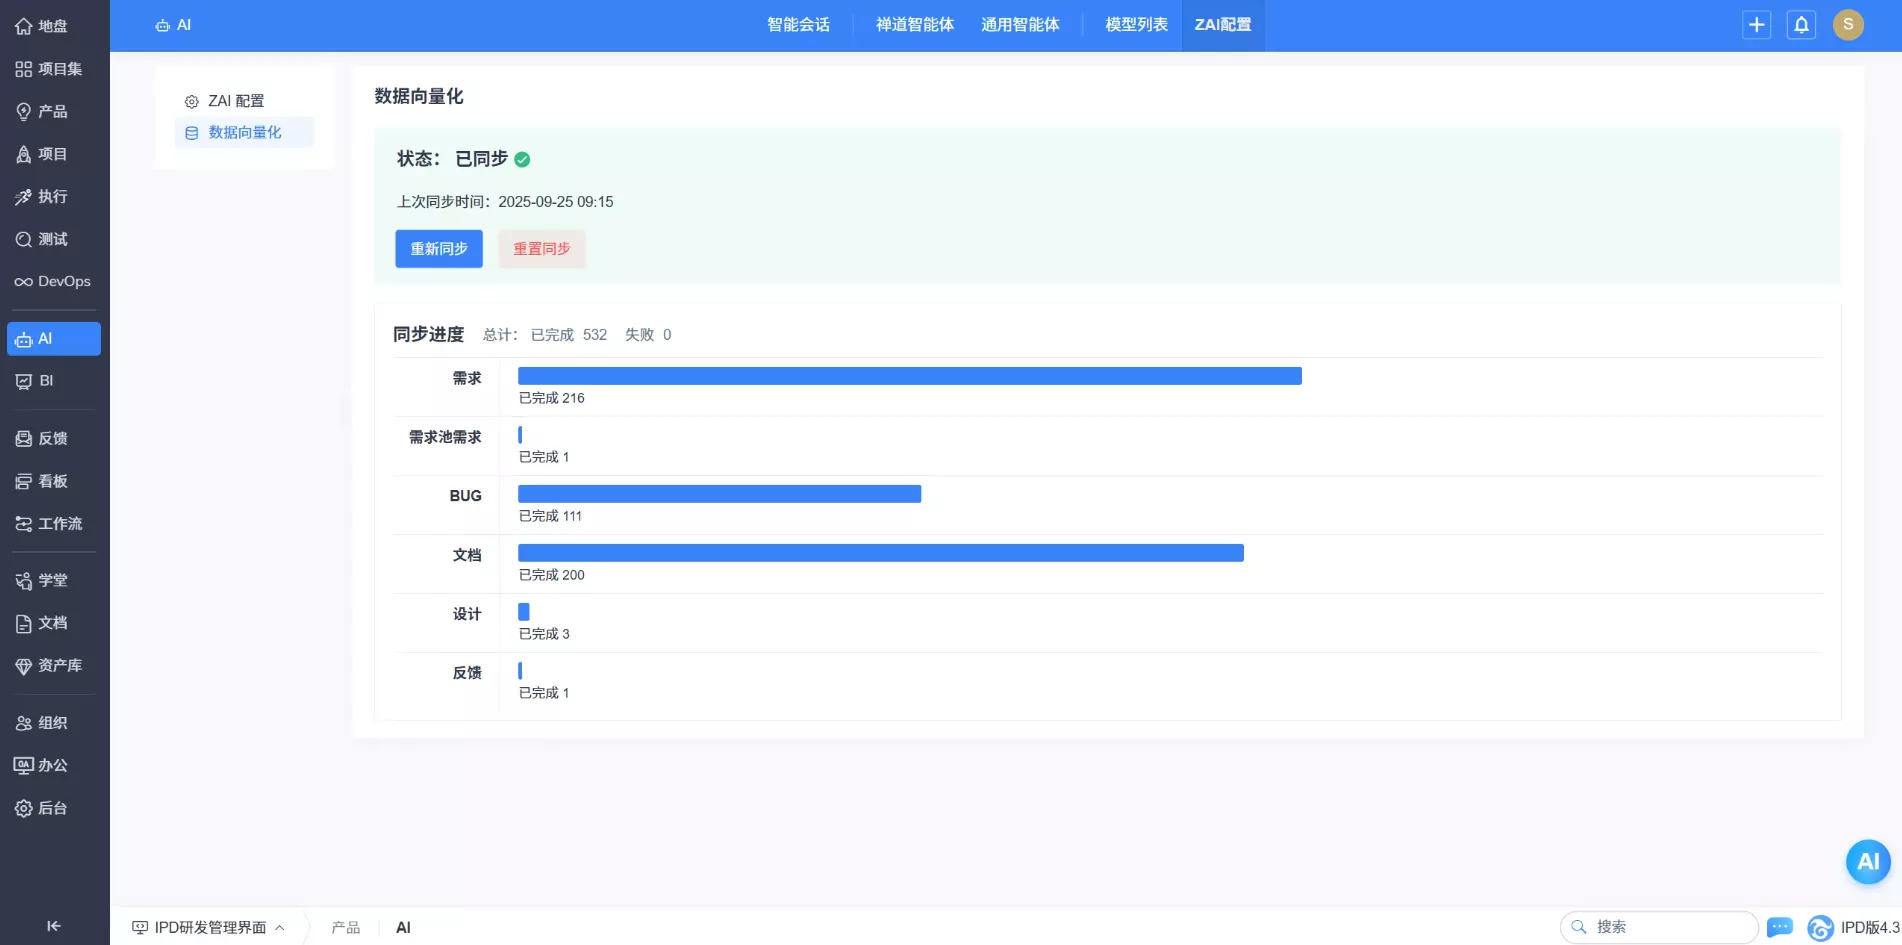
Task: Open the 后台 admin icon
Action: [x=23, y=808]
